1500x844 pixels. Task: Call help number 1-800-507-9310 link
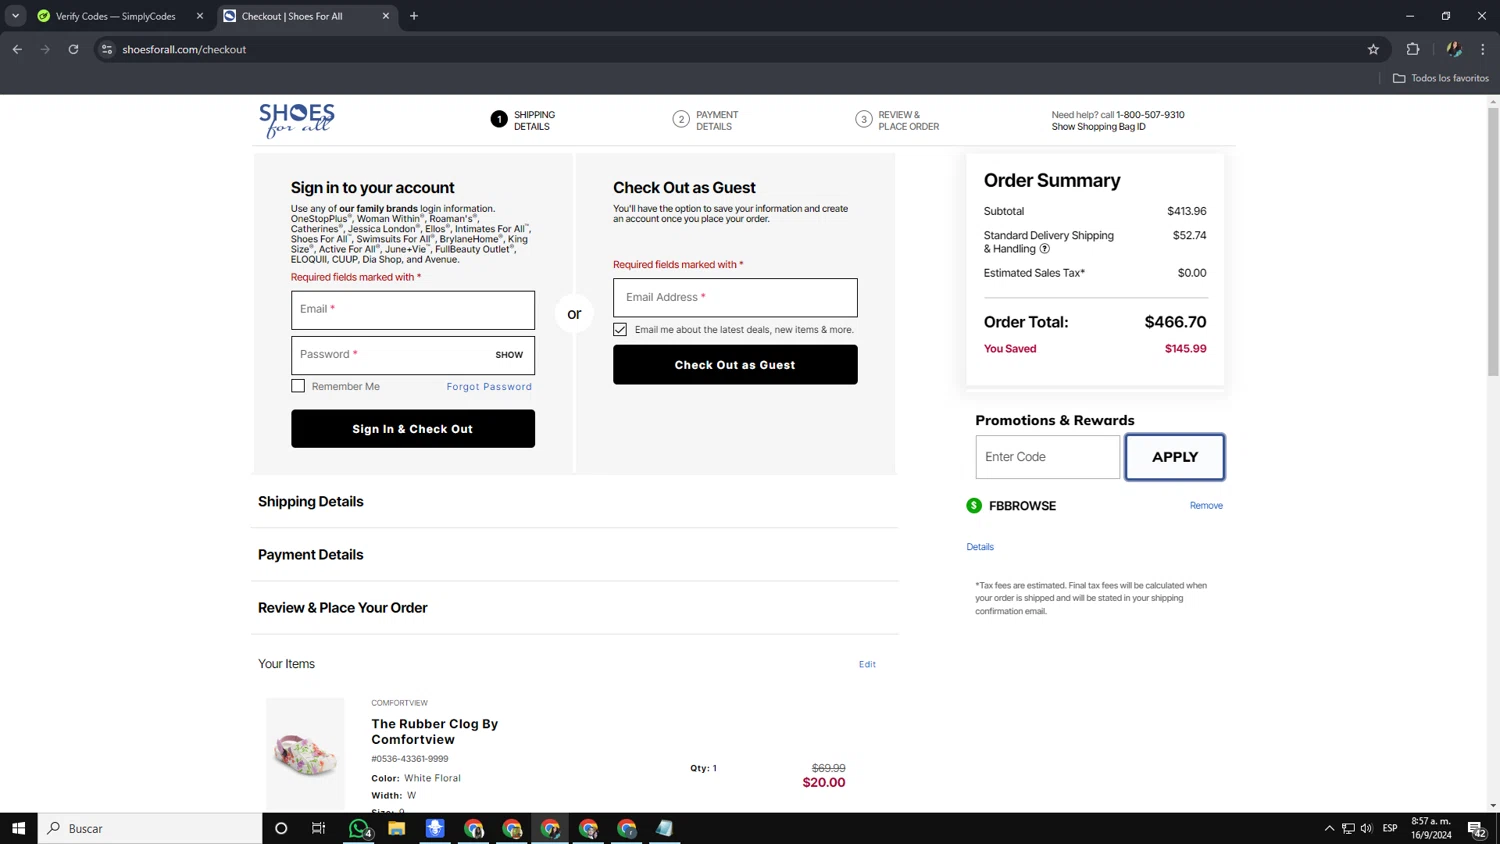pos(1150,115)
